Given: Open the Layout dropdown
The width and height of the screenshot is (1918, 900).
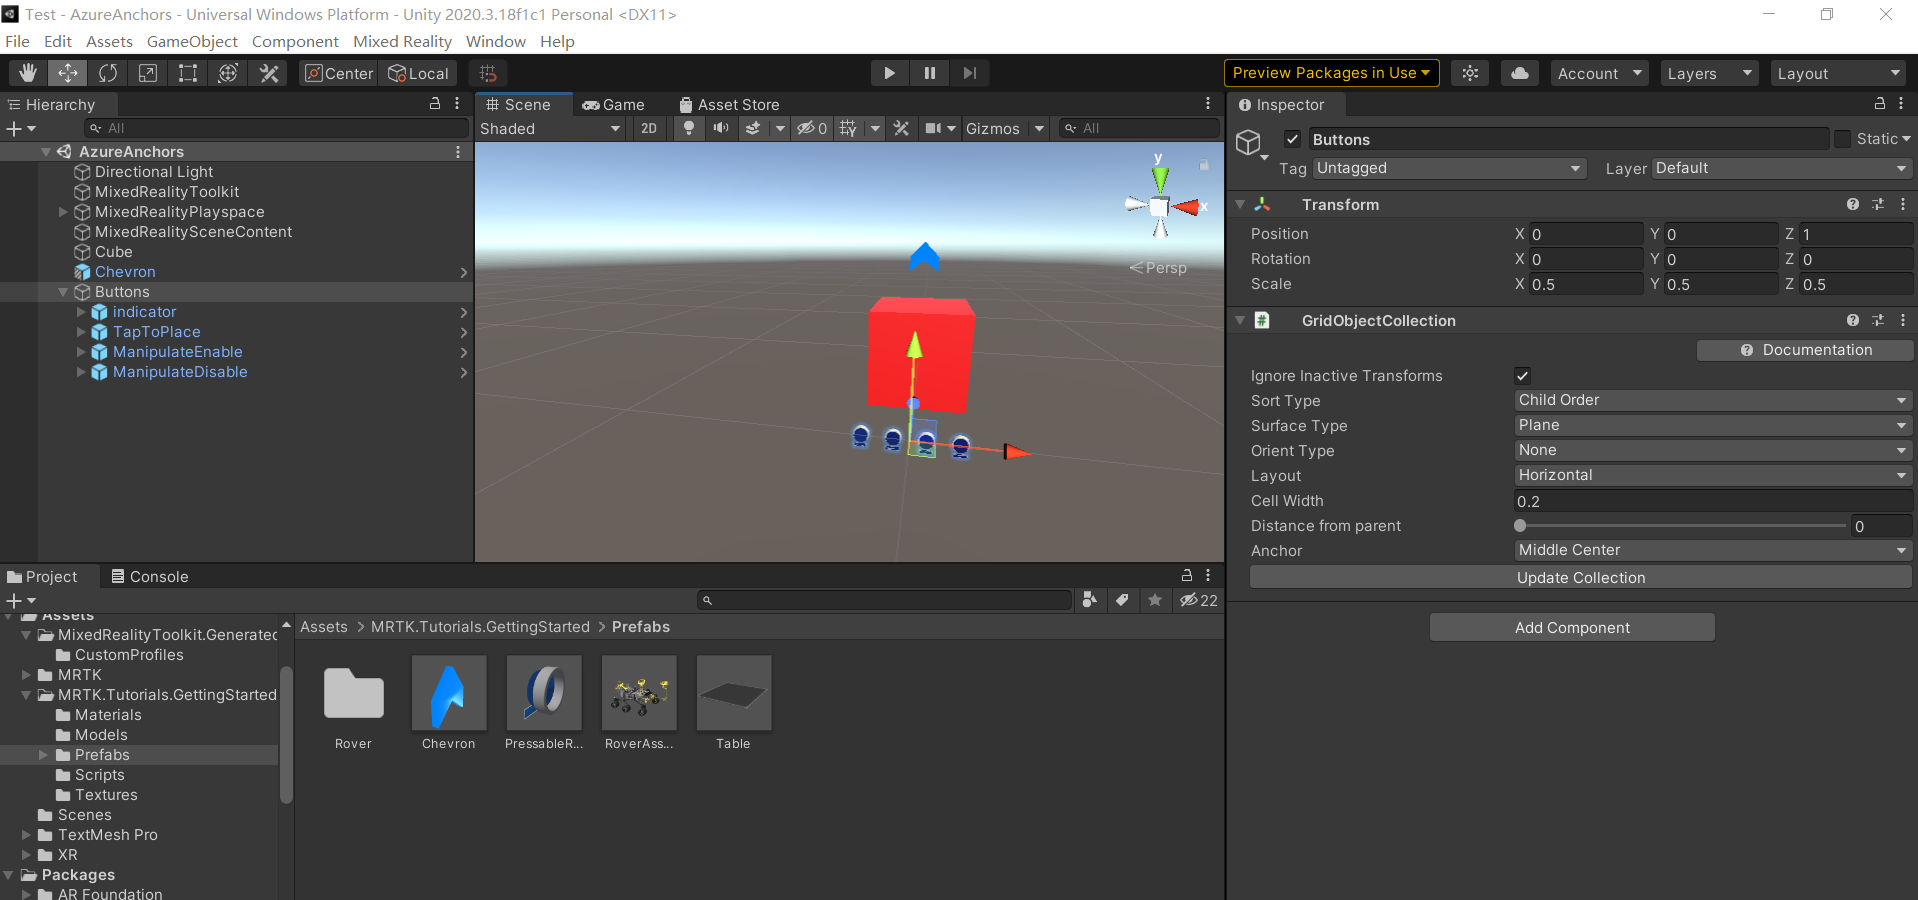Looking at the screenshot, I should (1711, 475).
